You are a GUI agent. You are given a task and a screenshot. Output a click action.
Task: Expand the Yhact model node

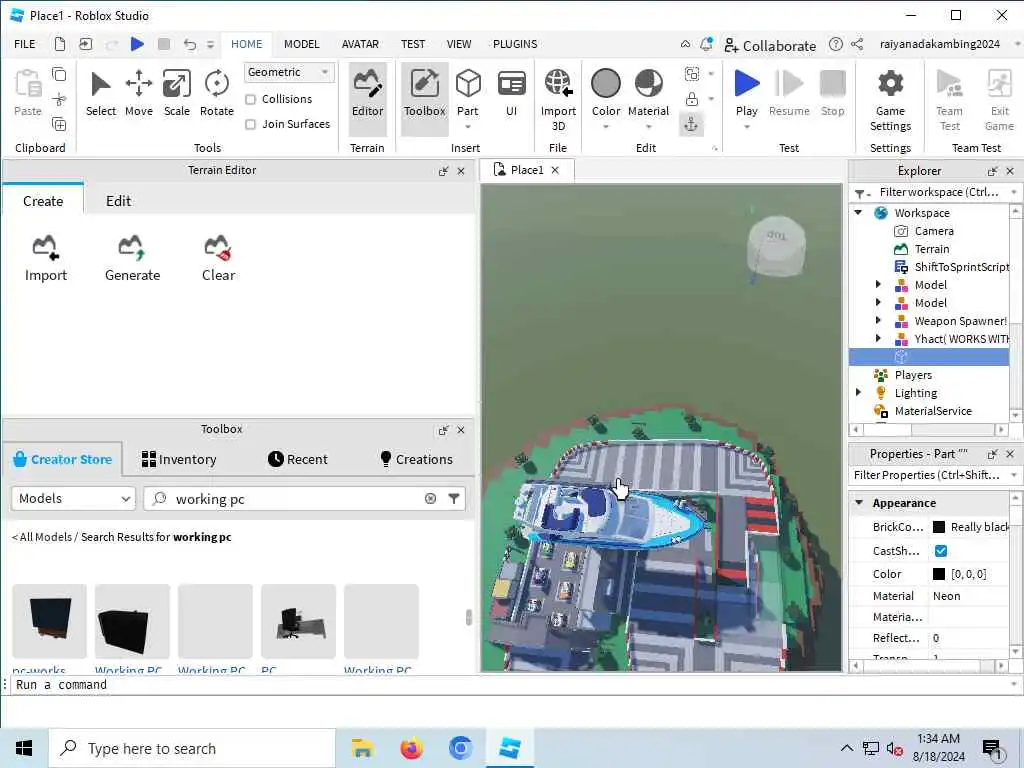(878, 338)
